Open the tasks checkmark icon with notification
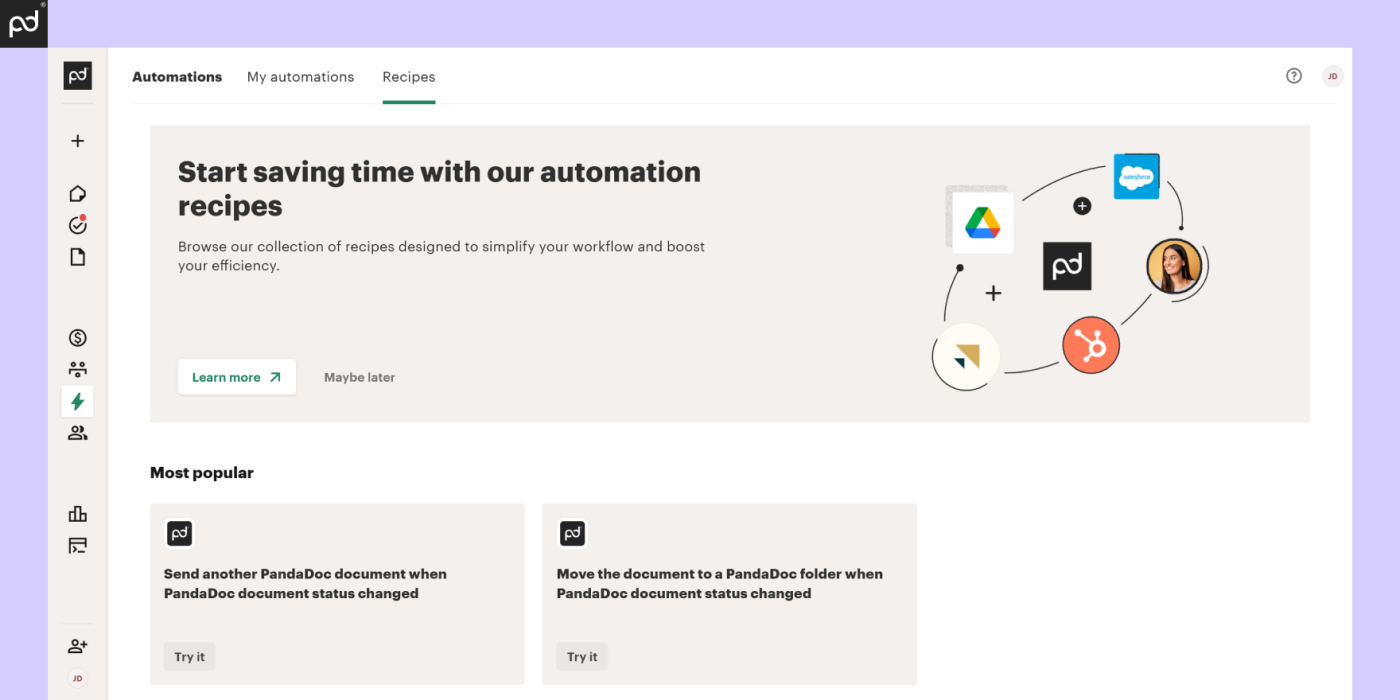 point(77,225)
